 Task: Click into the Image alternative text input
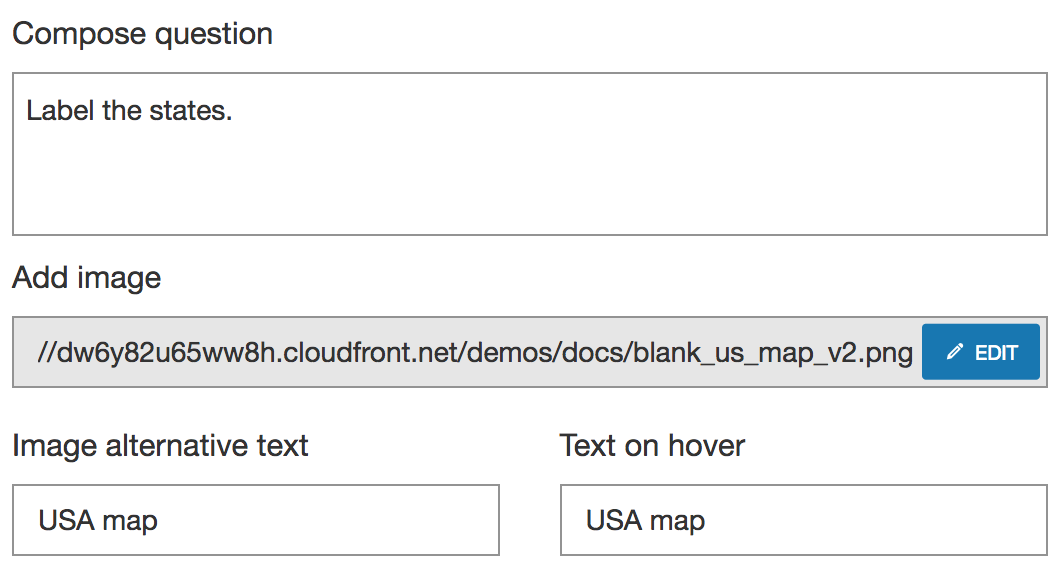255,520
